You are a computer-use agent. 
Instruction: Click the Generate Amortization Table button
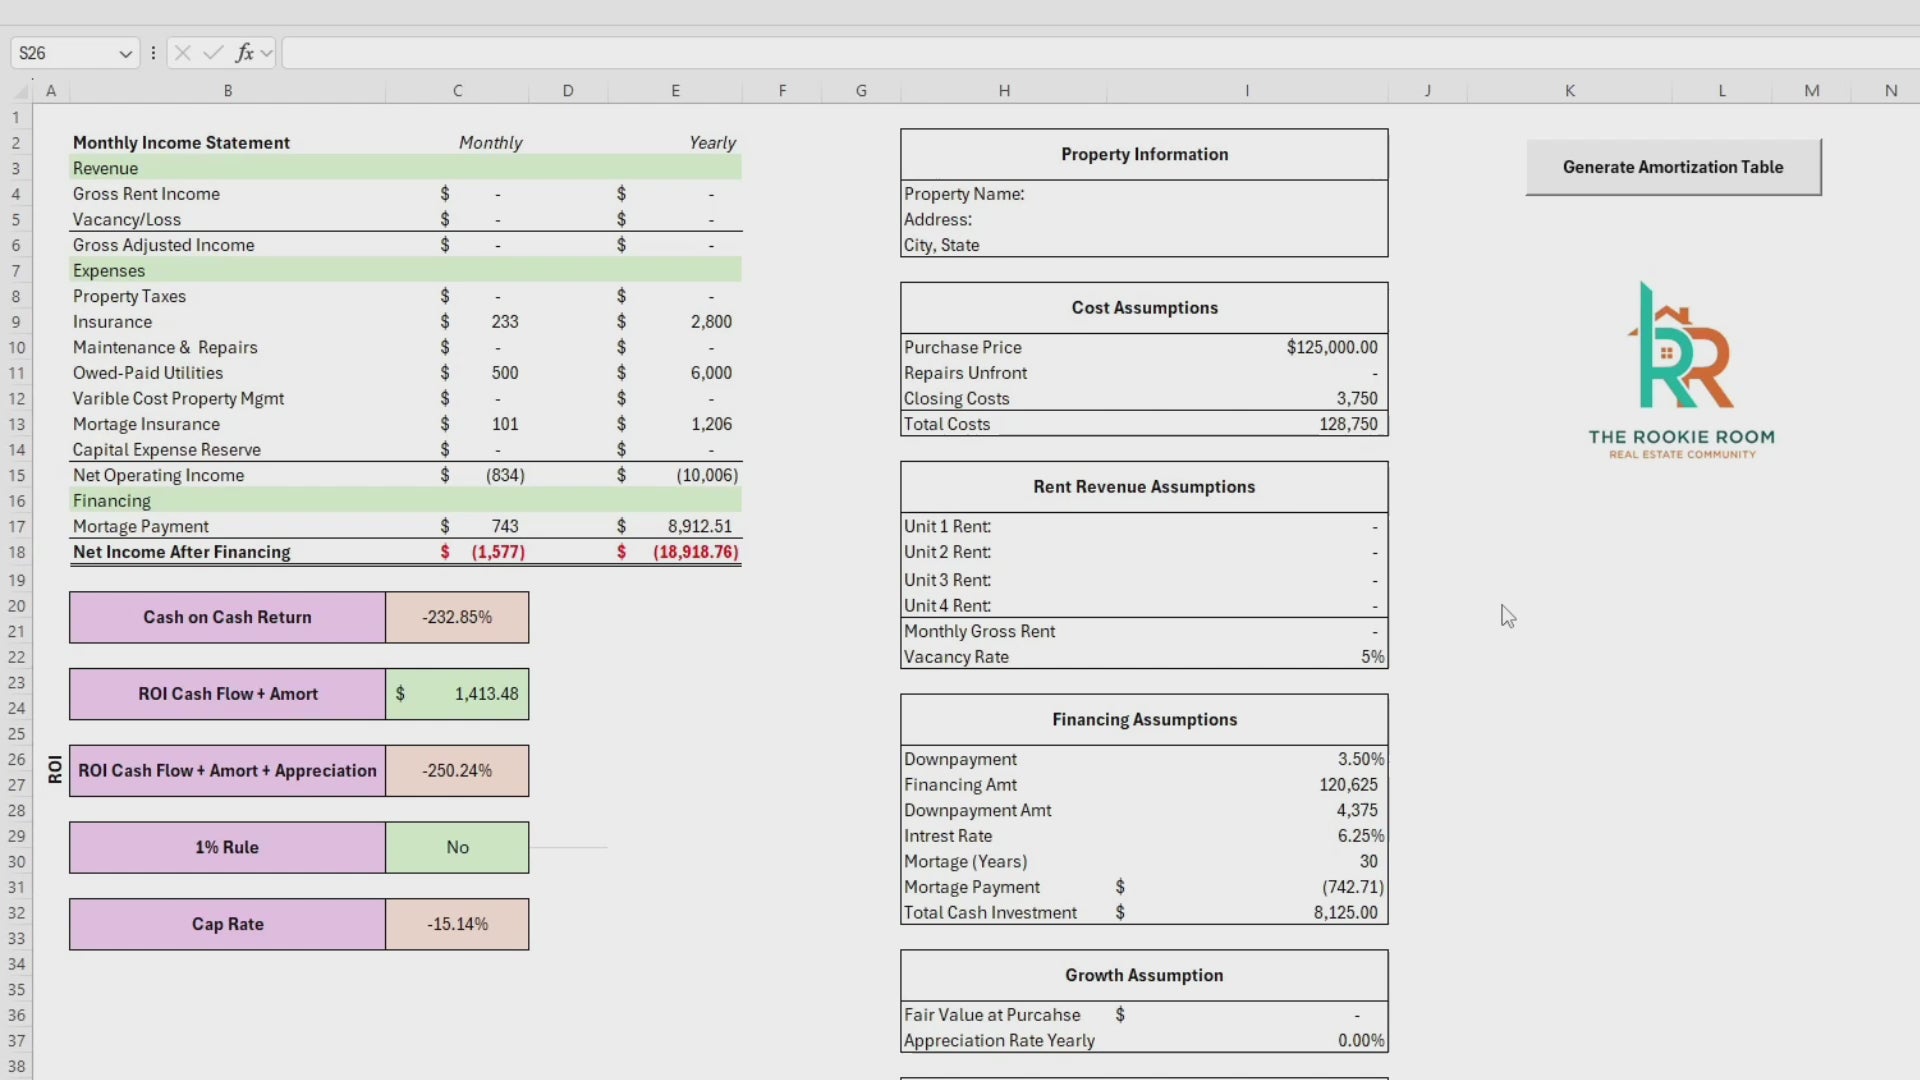pos(1672,167)
